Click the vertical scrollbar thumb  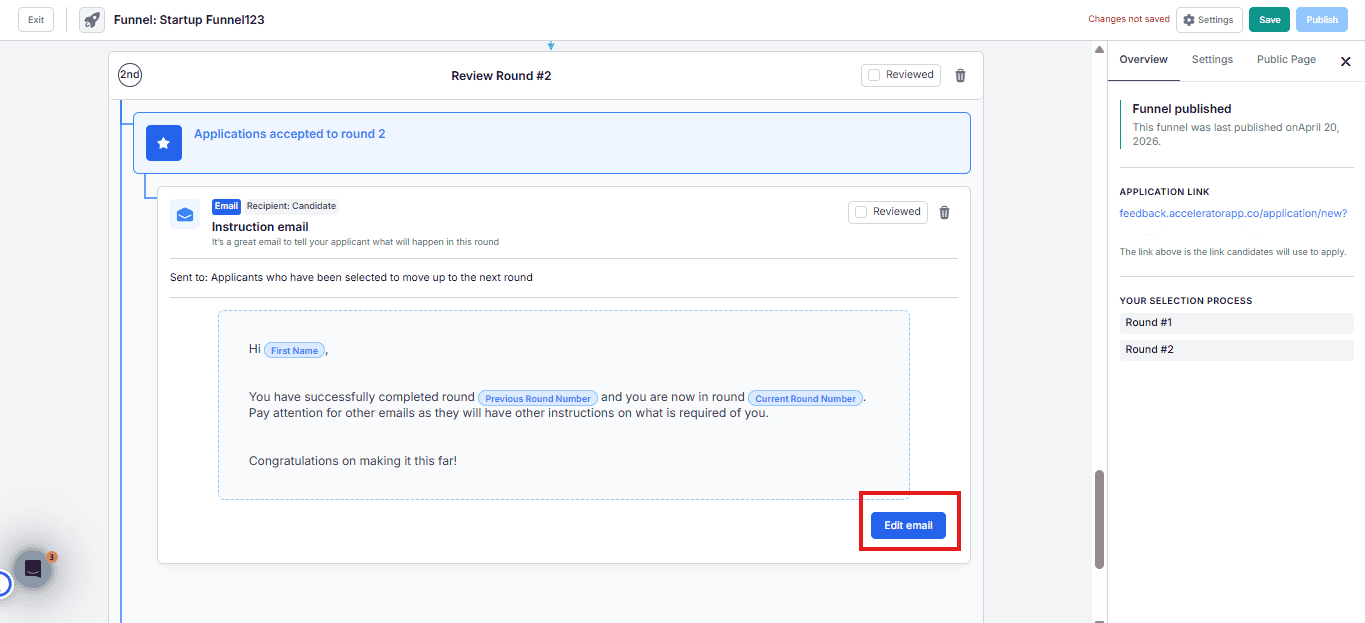[1100, 518]
